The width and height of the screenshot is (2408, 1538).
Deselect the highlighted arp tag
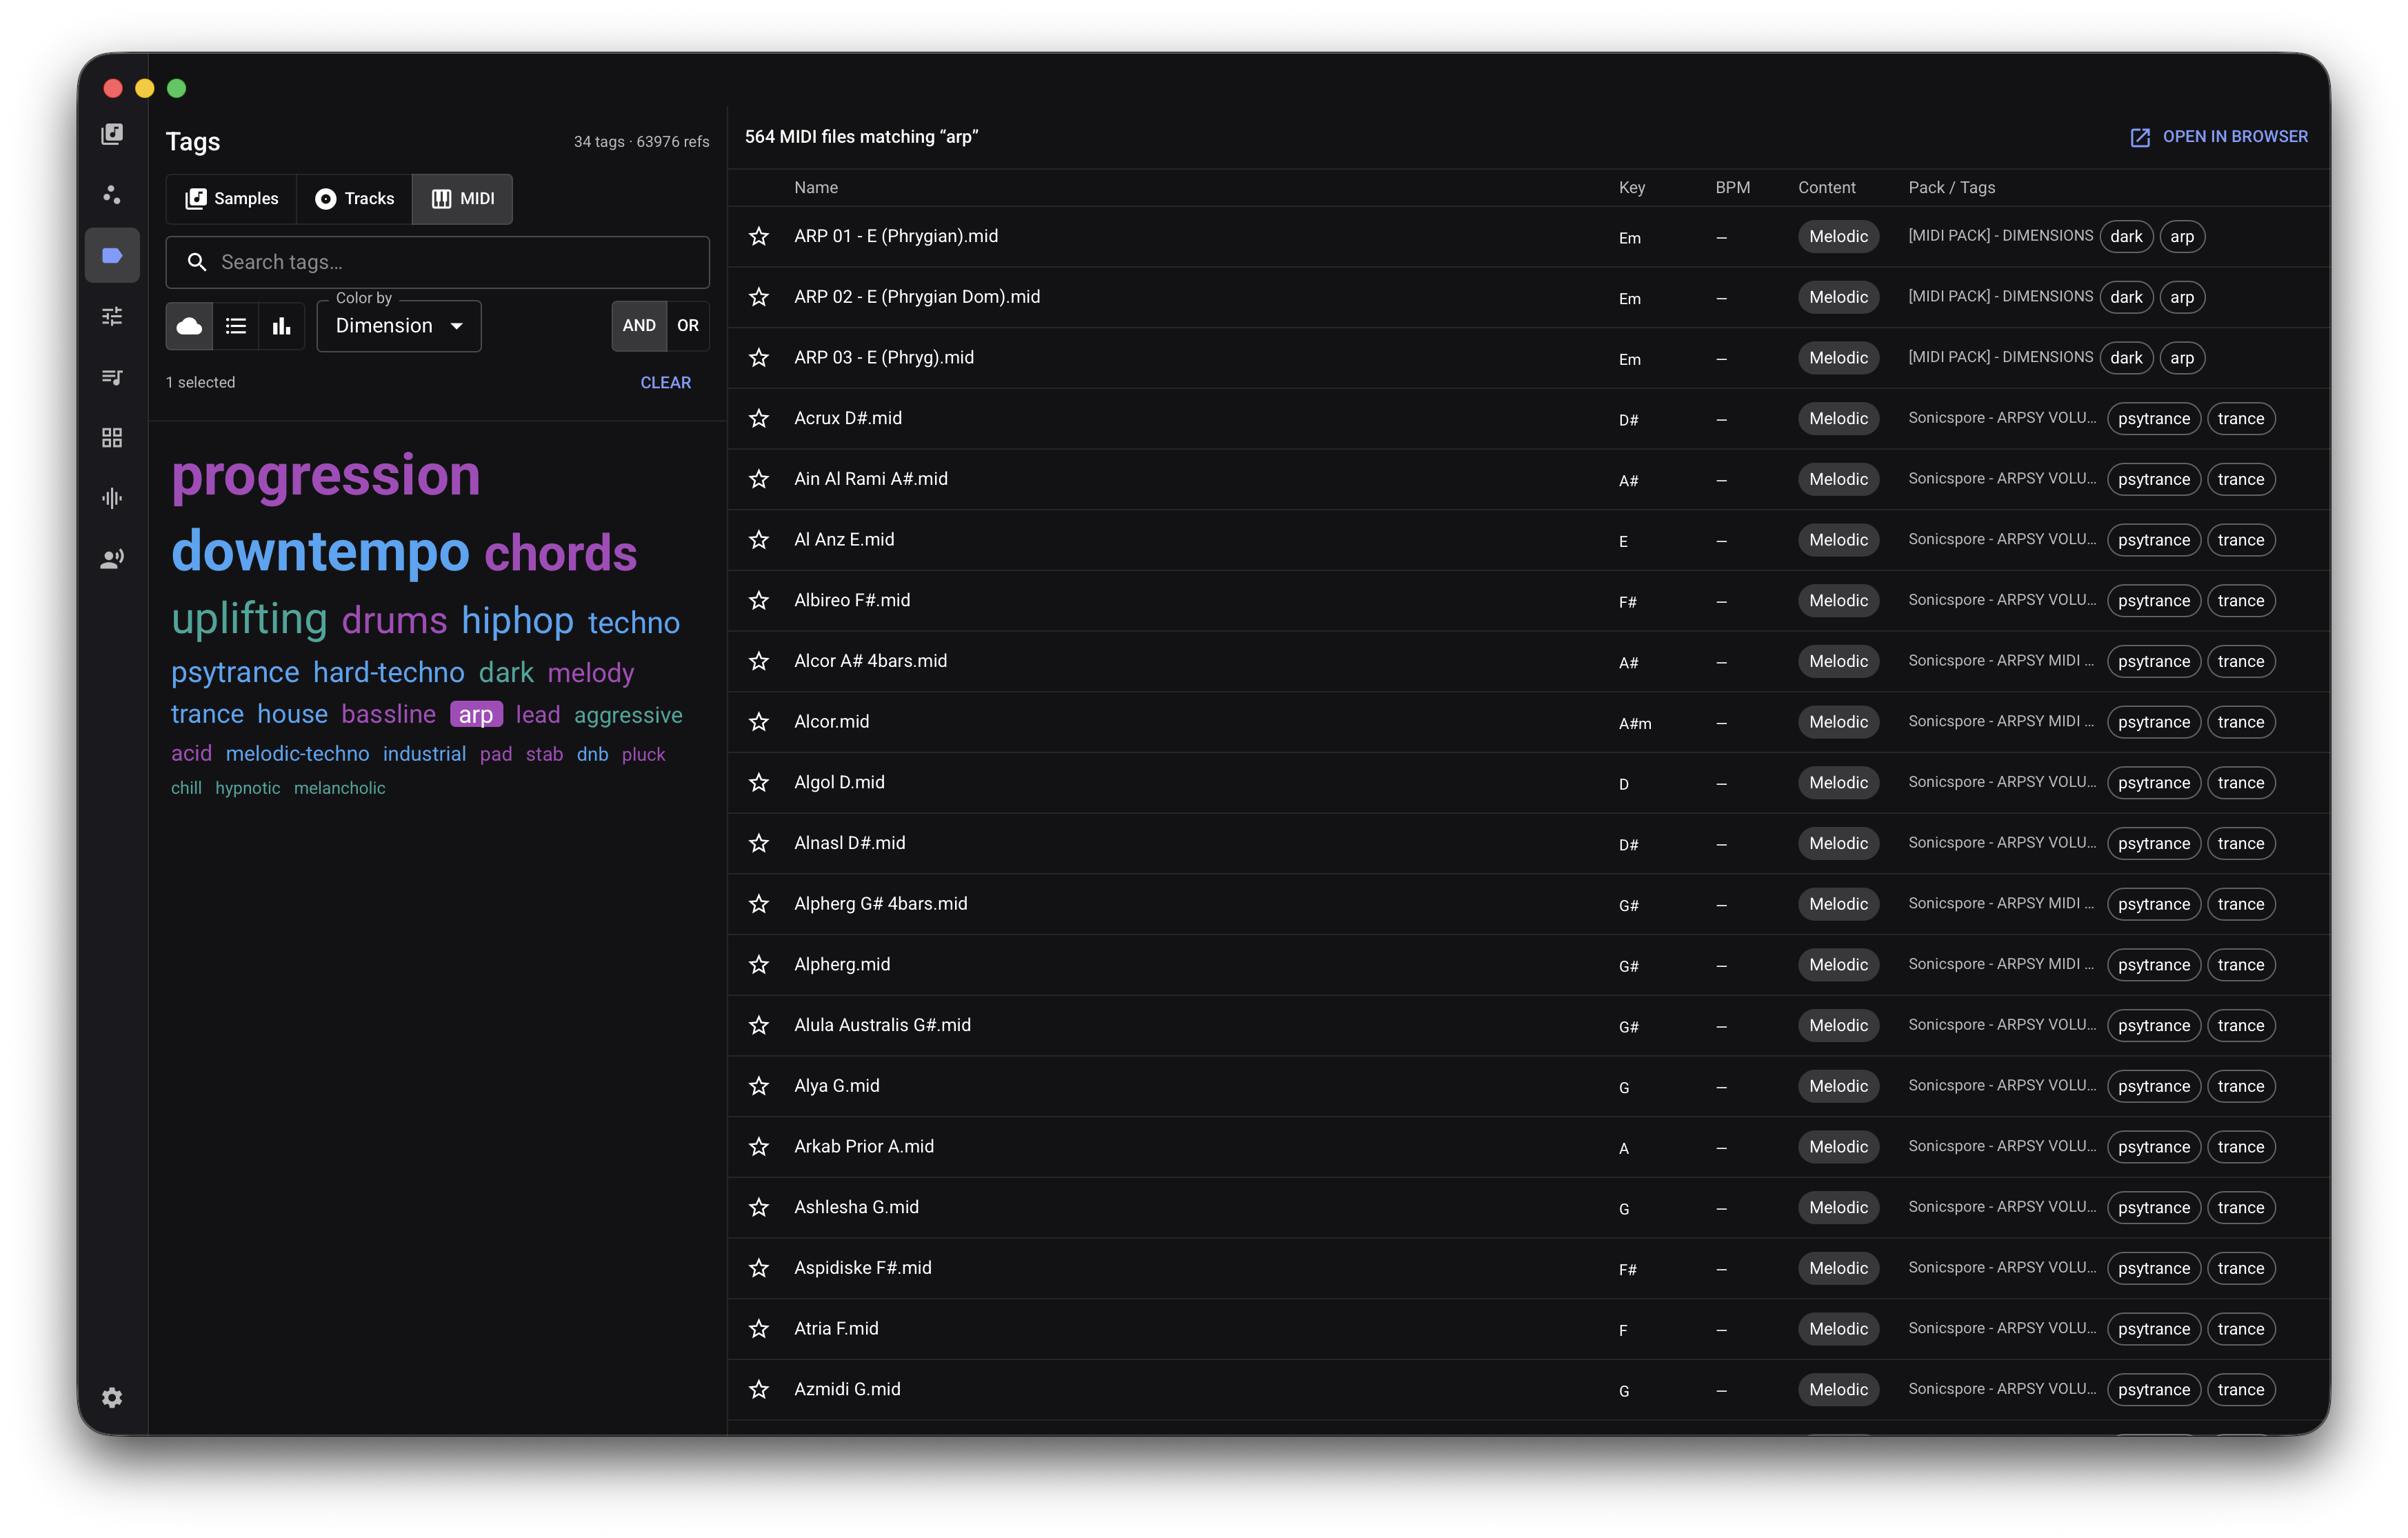[x=476, y=714]
